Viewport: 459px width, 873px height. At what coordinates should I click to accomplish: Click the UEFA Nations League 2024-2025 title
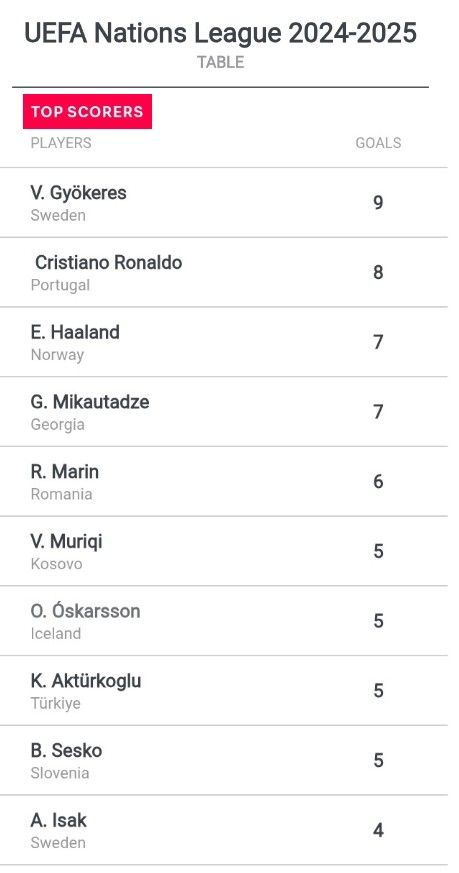pyautogui.click(x=221, y=33)
